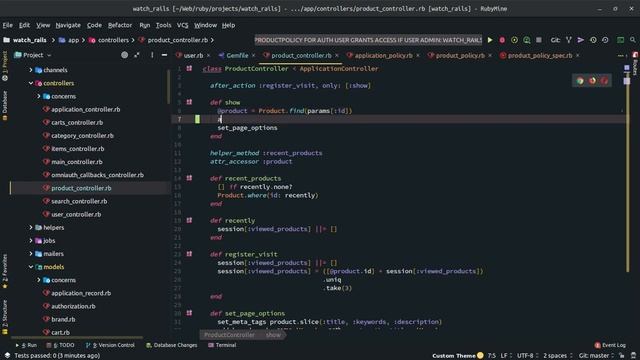Image resolution: width=640 pixels, height=360 pixels.
Task: Click the Custom Theme smiley icon
Action: (x=480, y=356)
